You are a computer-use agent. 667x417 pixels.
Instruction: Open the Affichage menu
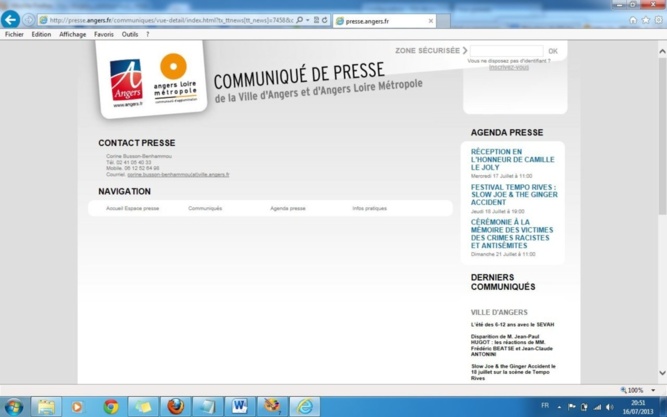72,34
